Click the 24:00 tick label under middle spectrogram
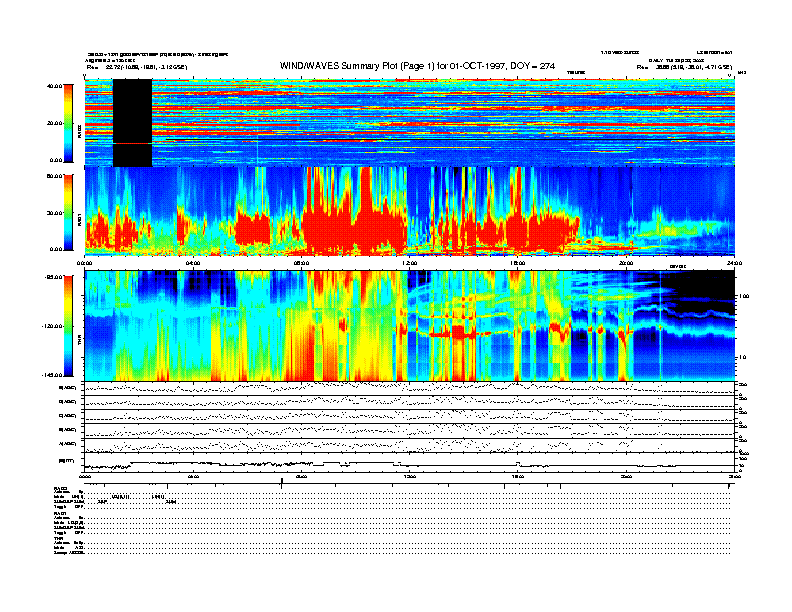The height and width of the screenshot is (612, 792). pos(734,263)
